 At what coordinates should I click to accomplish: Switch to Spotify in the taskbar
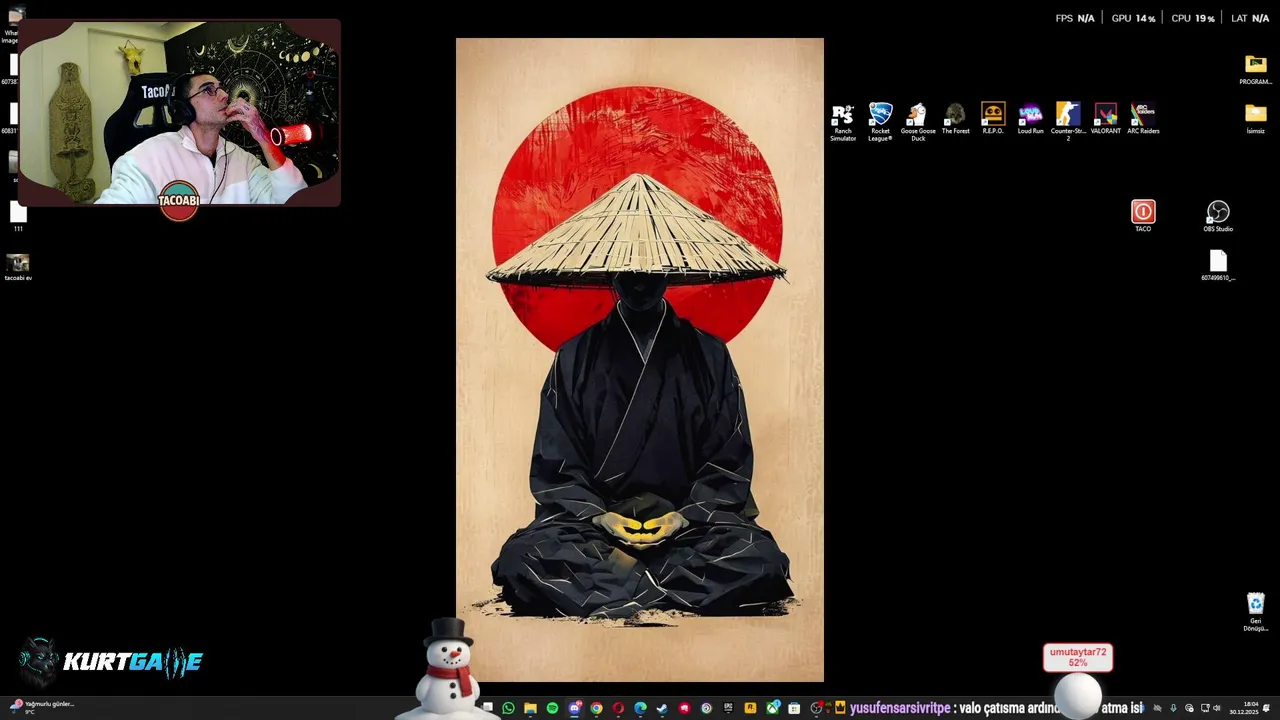point(552,708)
